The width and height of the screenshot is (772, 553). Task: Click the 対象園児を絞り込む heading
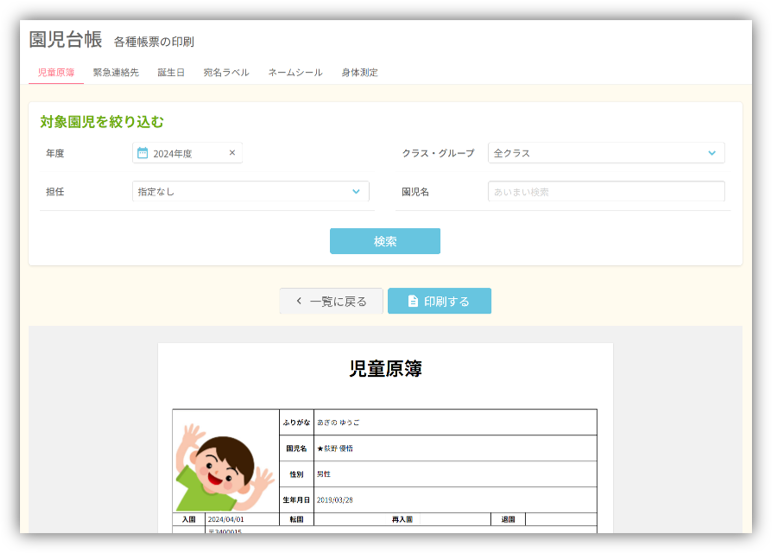point(102,122)
